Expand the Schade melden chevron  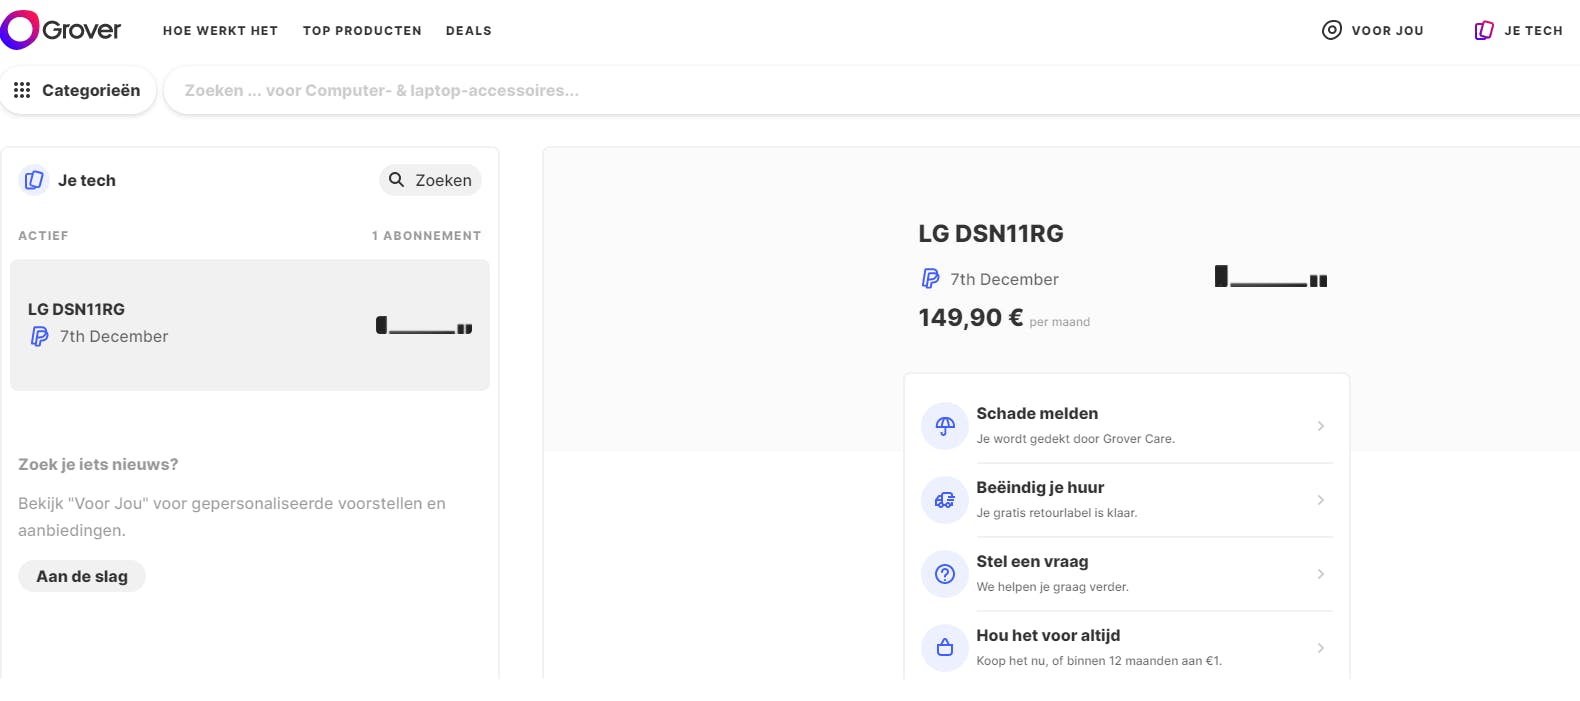[1321, 426]
